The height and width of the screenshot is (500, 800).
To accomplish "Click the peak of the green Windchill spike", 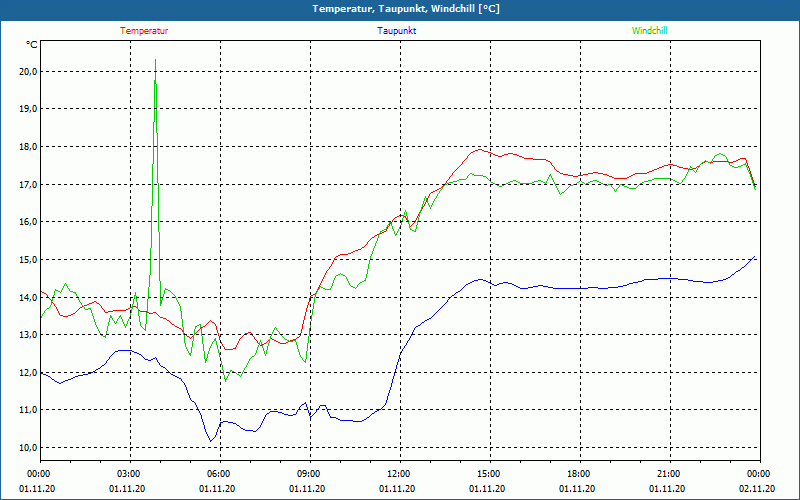I will pyautogui.click(x=155, y=60).
